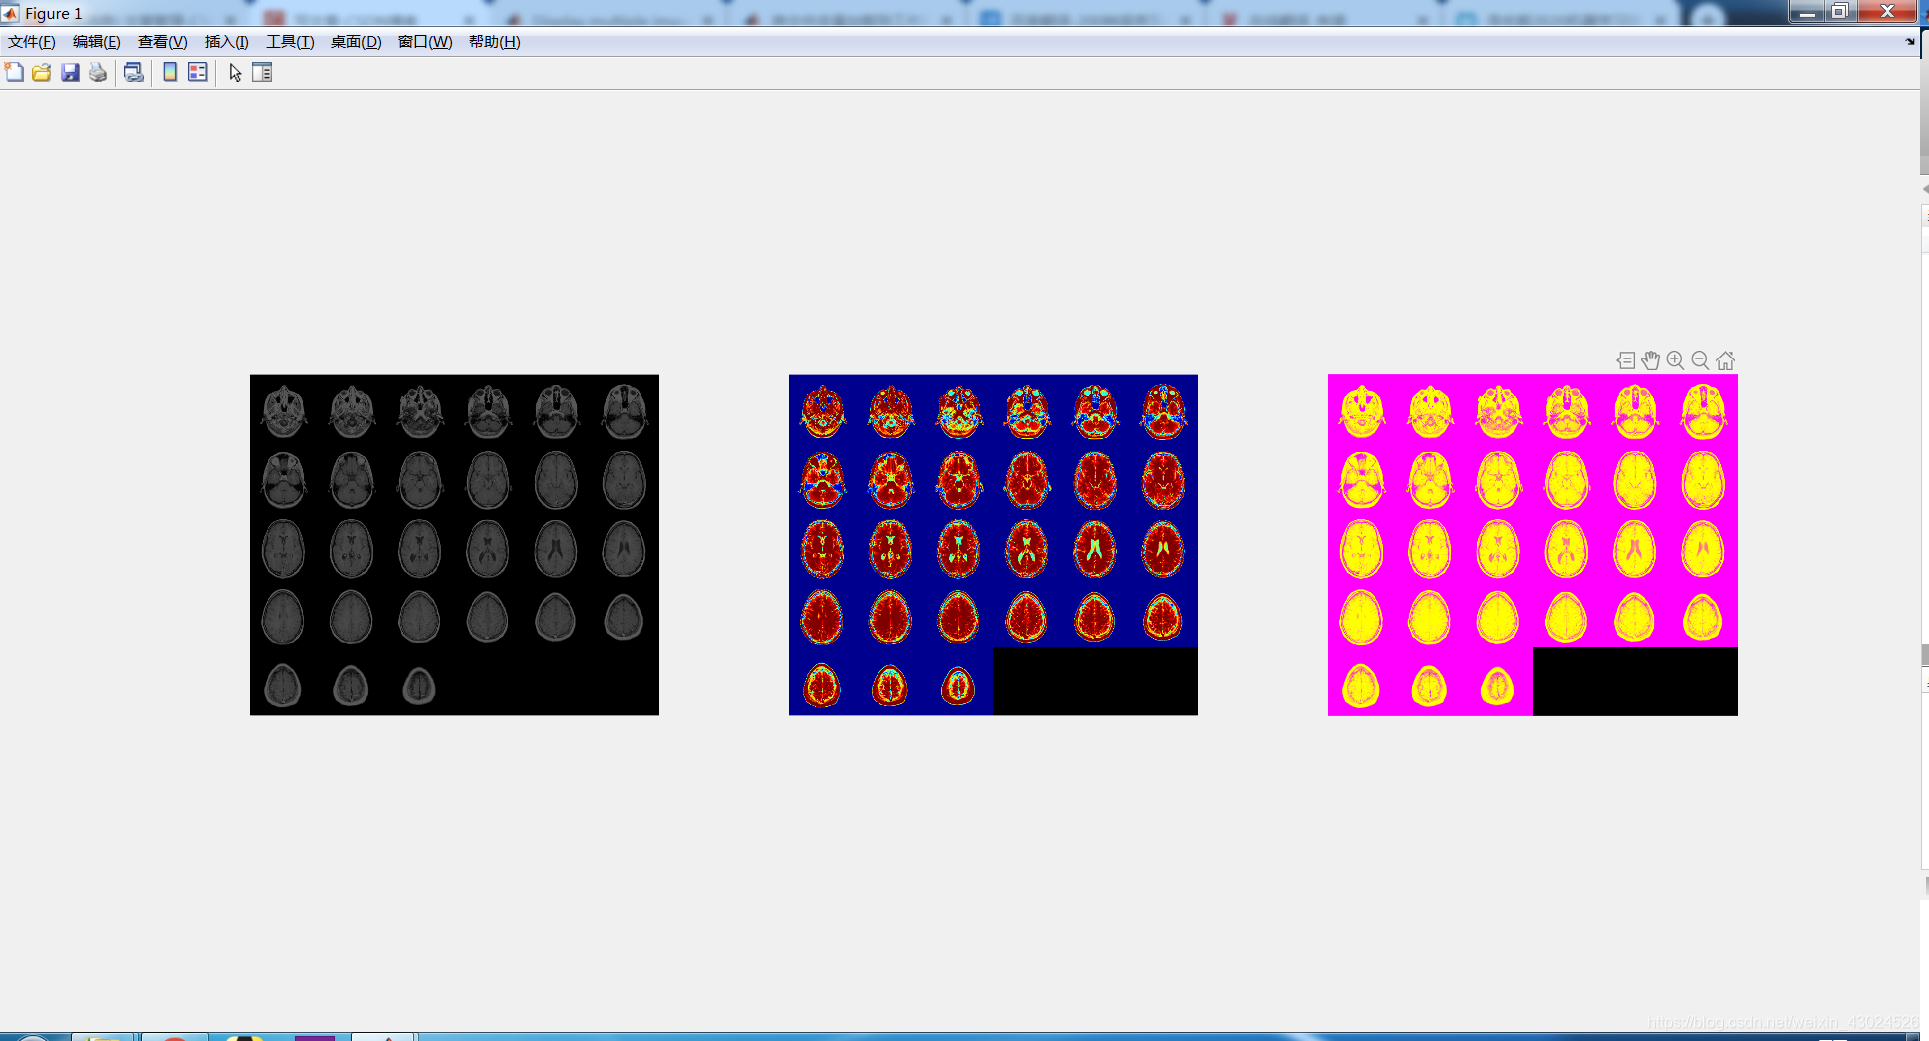The width and height of the screenshot is (1929, 1041).
Task: Open the 查看(V) menu
Action: click(x=163, y=42)
